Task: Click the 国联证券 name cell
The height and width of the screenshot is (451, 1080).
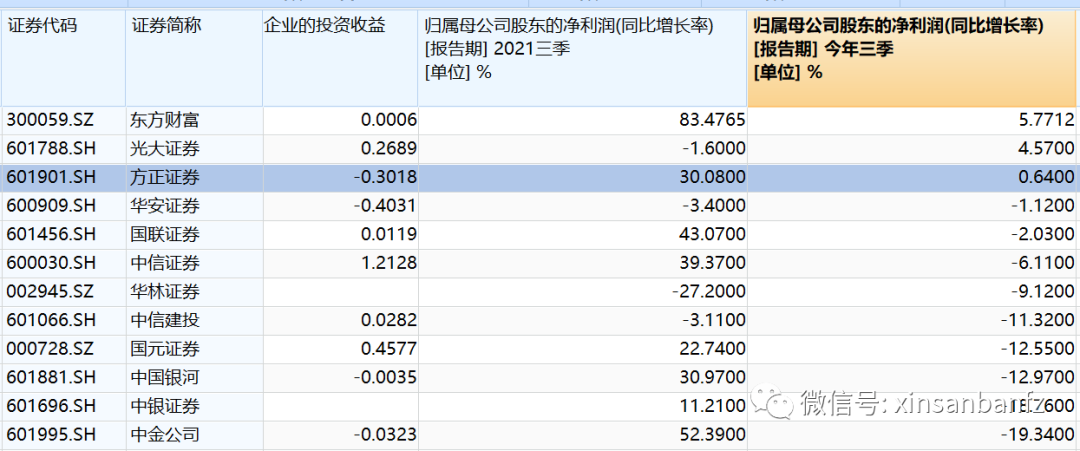Action: pos(165,235)
